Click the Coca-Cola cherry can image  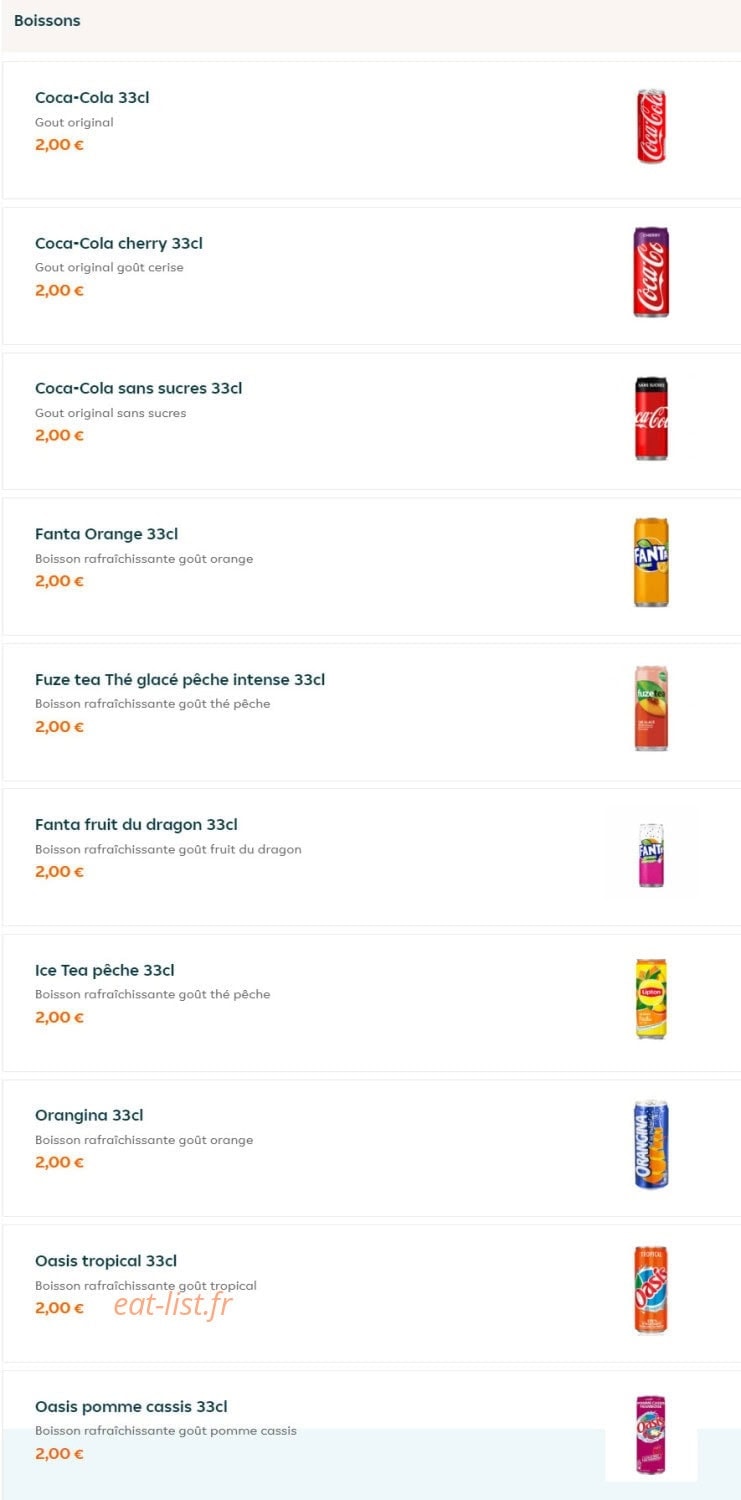[651, 272]
